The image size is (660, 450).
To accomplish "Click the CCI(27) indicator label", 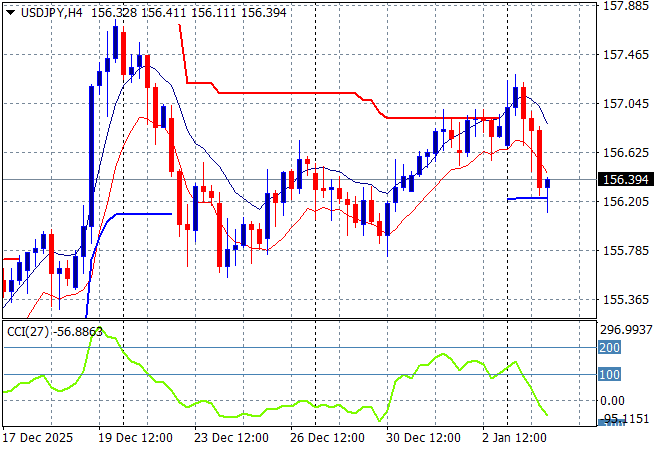I will 28,331.
